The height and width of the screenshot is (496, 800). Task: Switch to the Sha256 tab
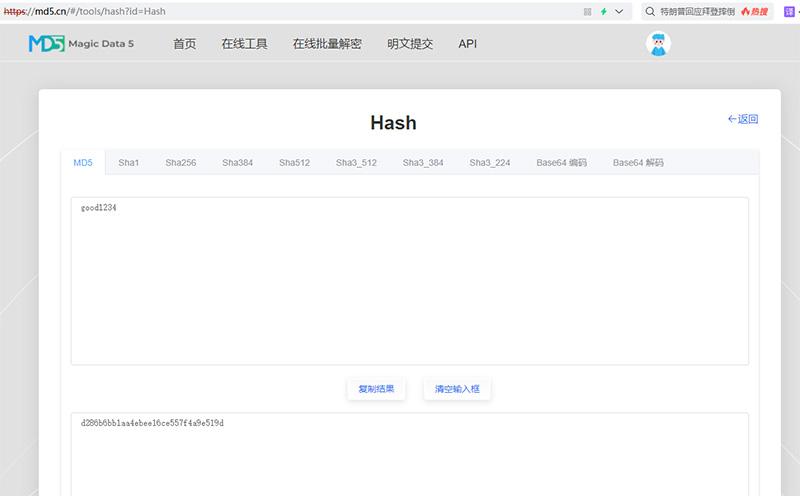tap(181, 163)
